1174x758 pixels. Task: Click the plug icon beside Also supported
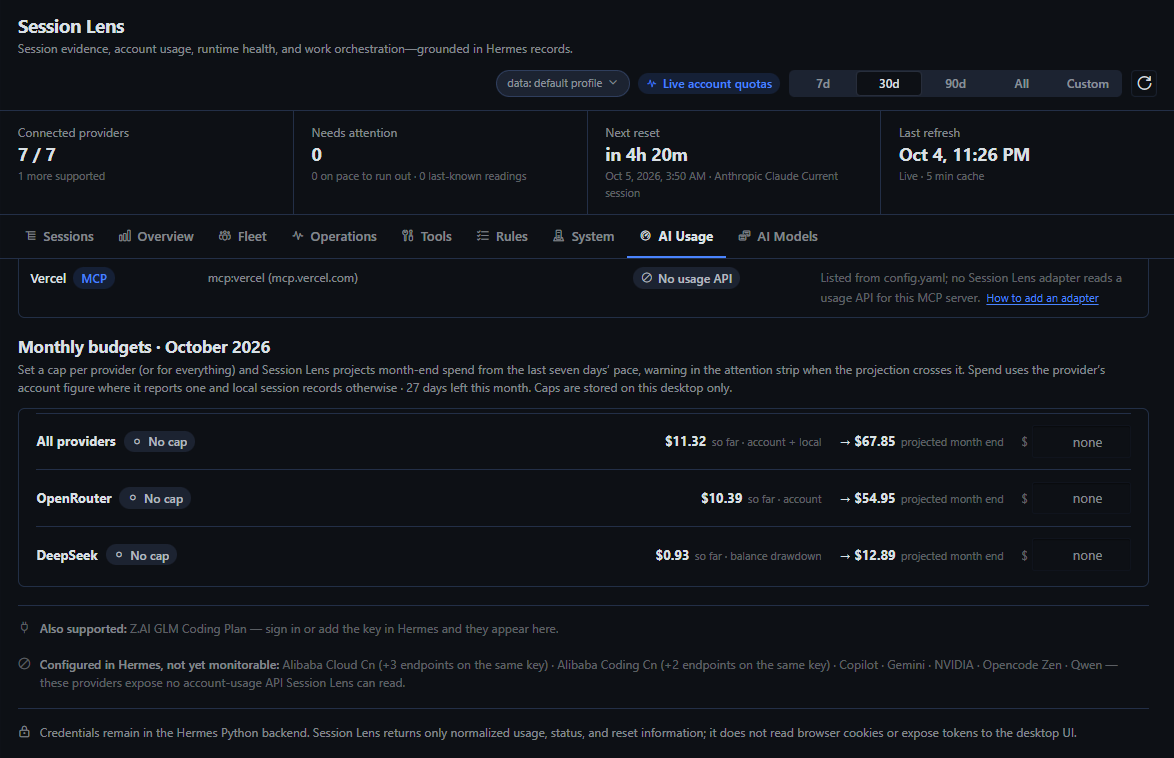click(x=24, y=628)
